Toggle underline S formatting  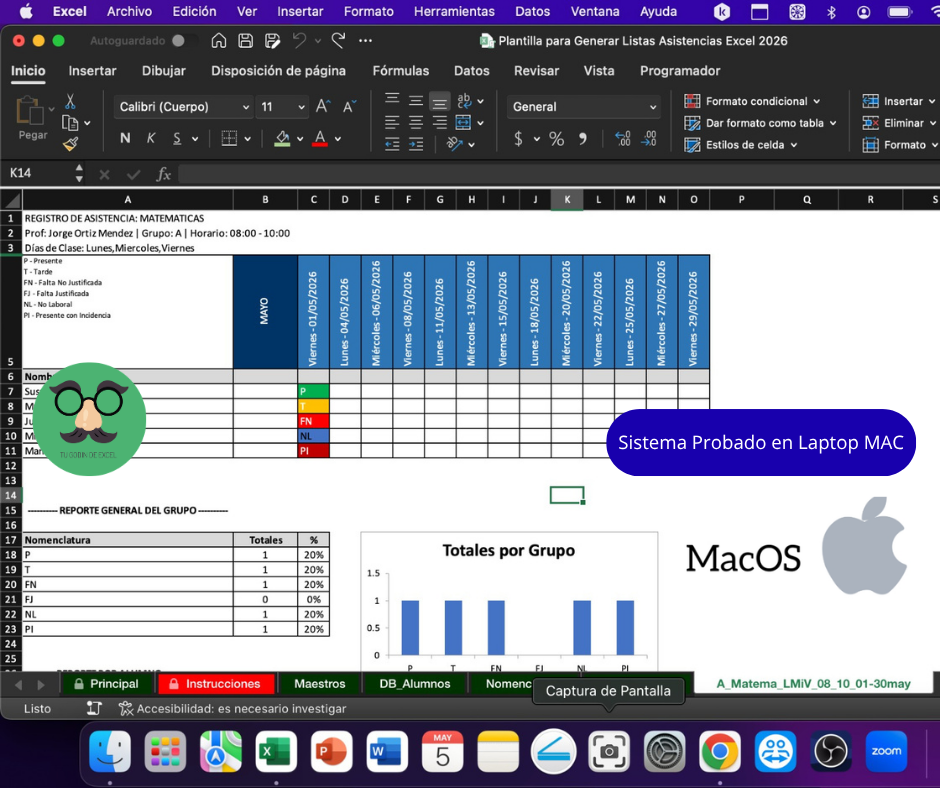177,139
